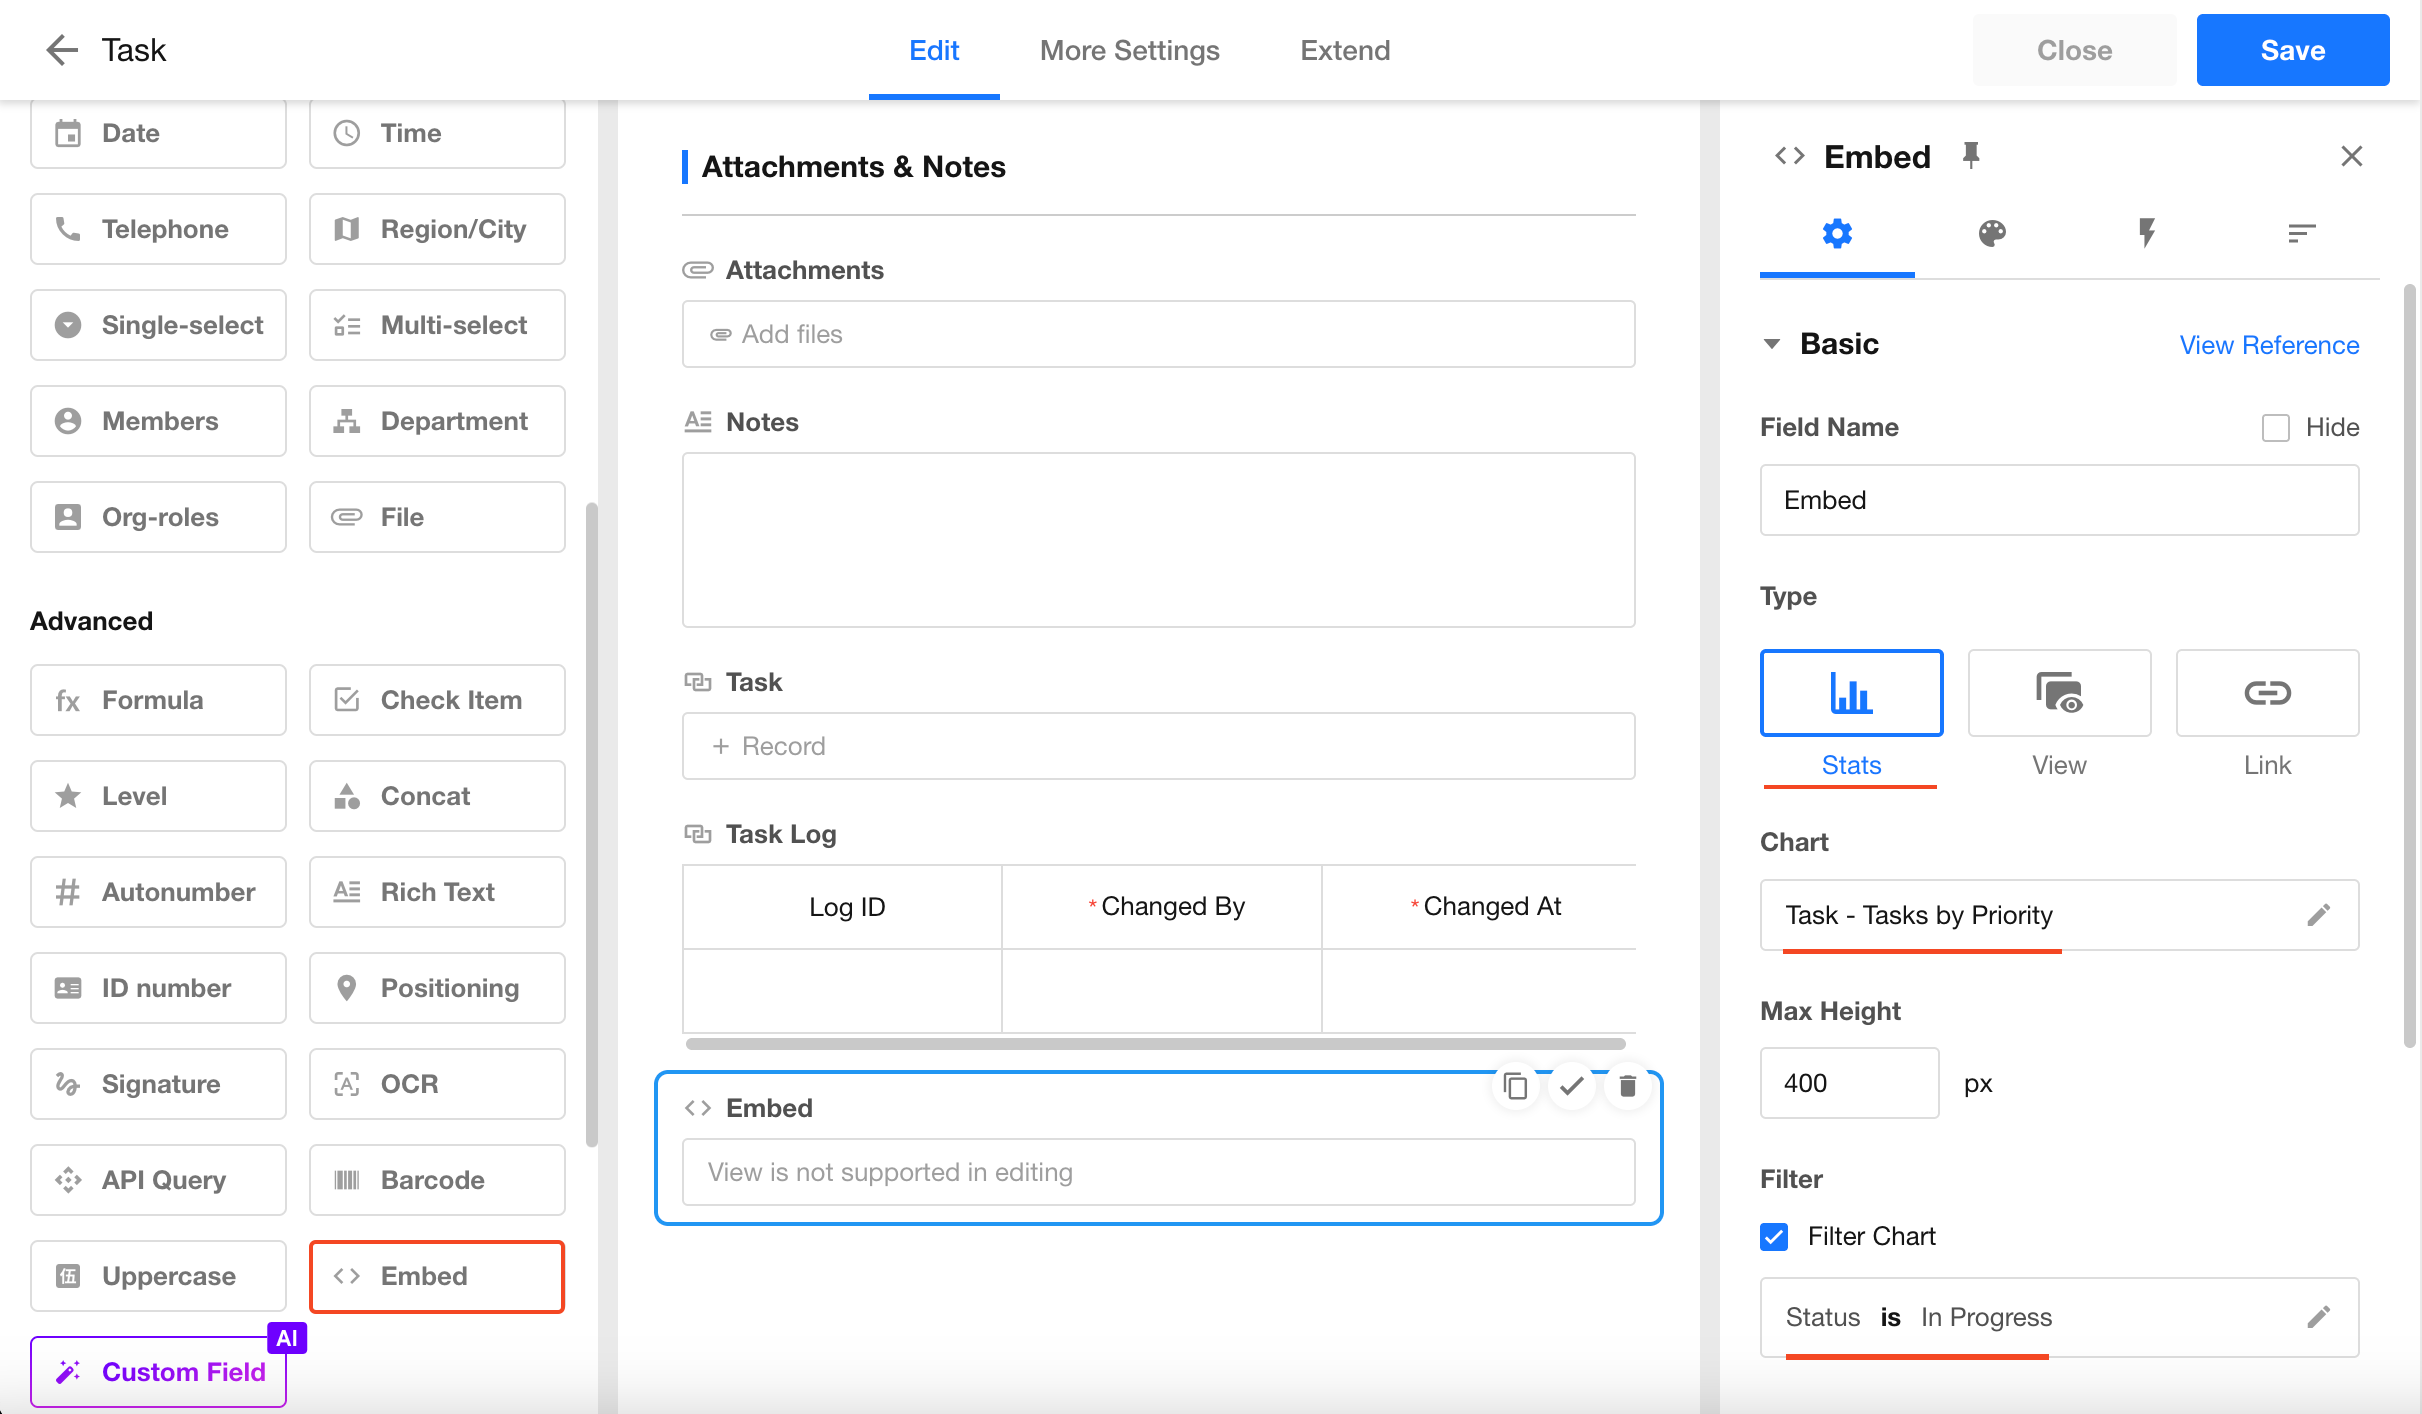Add an Org-roles field
The image size is (2422, 1414).
pos(158,517)
